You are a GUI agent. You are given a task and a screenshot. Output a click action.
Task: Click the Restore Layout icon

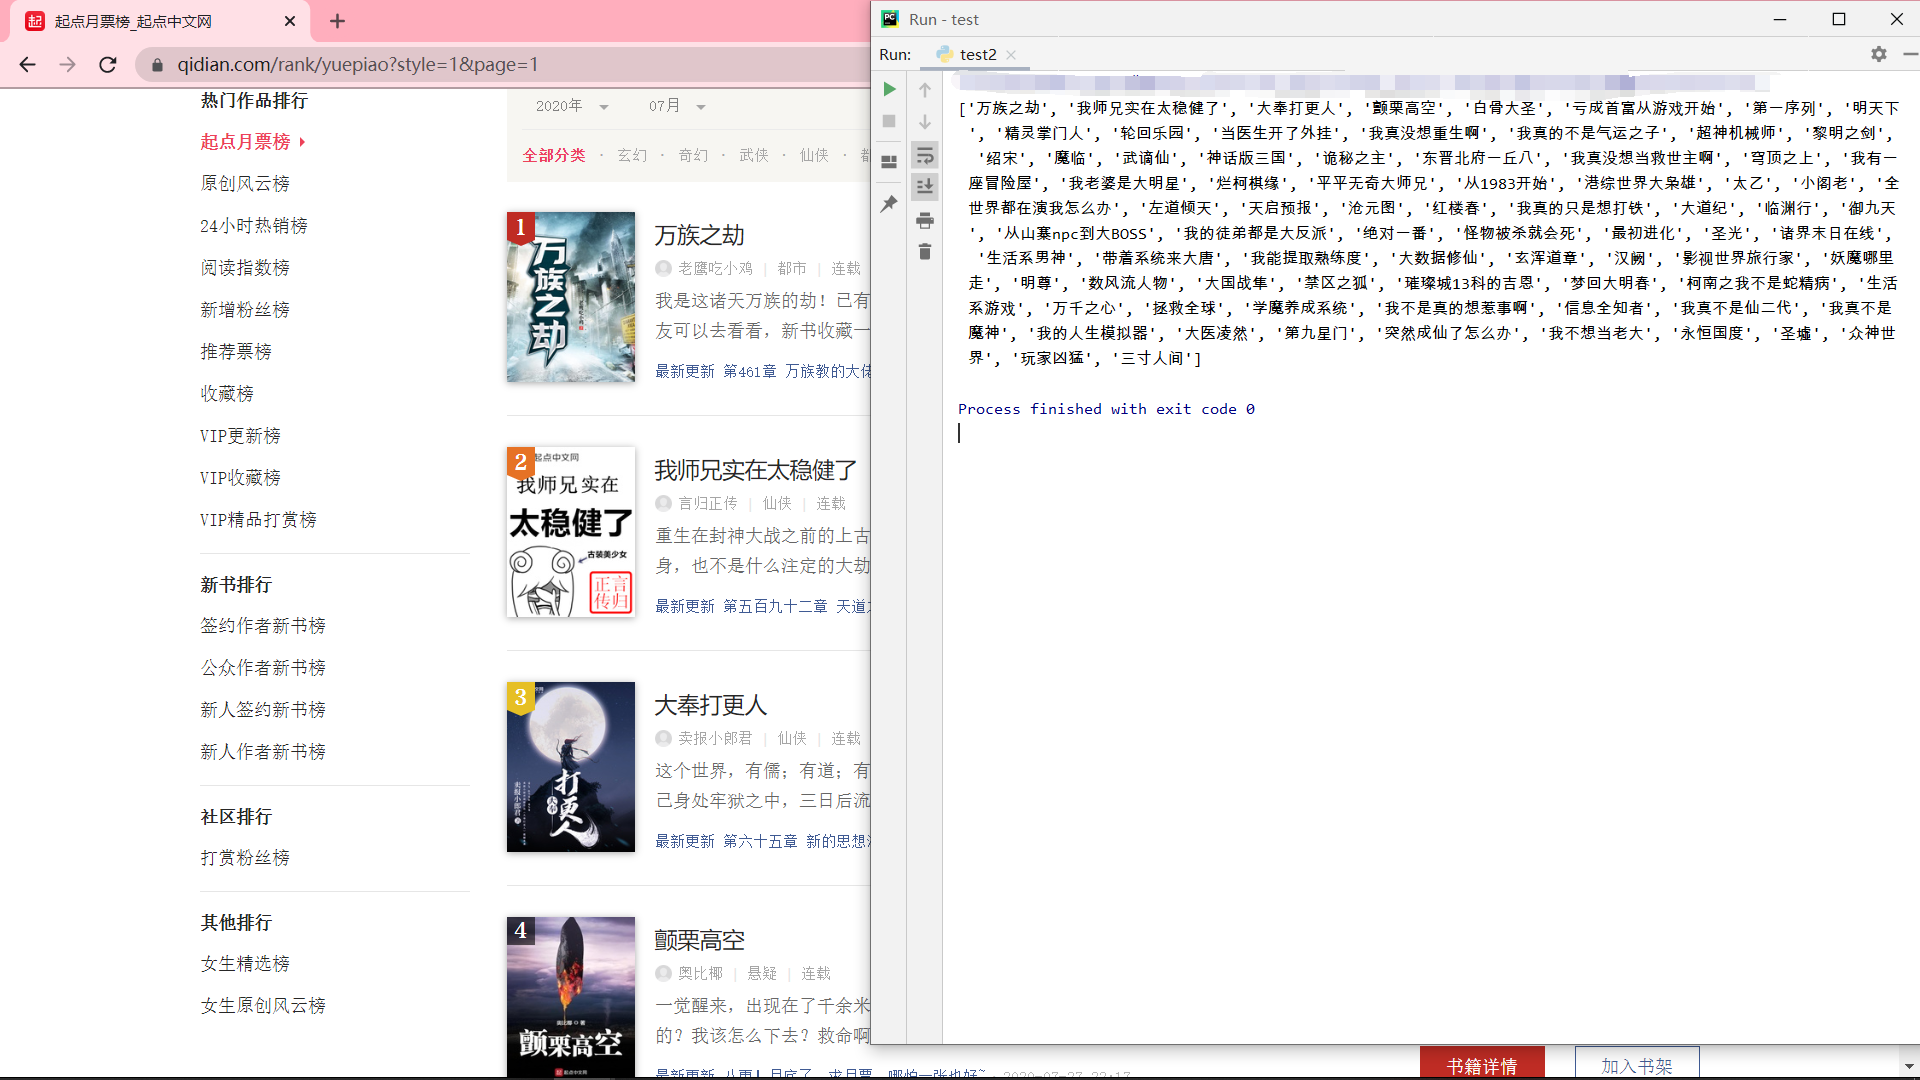(x=890, y=160)
